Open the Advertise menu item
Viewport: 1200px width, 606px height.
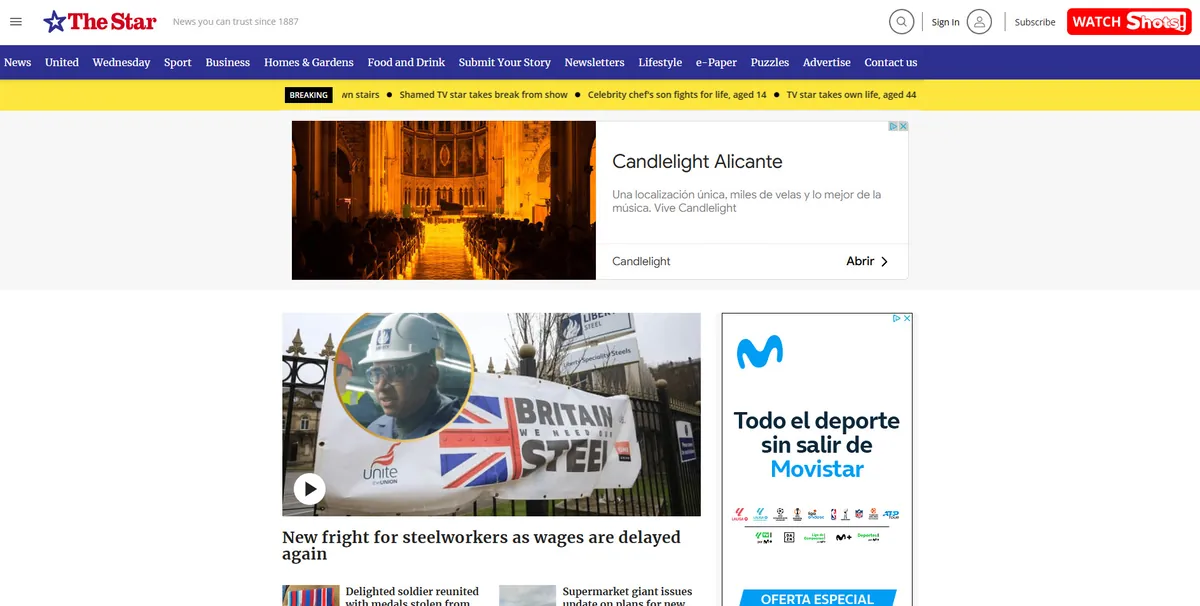point(827,62)
